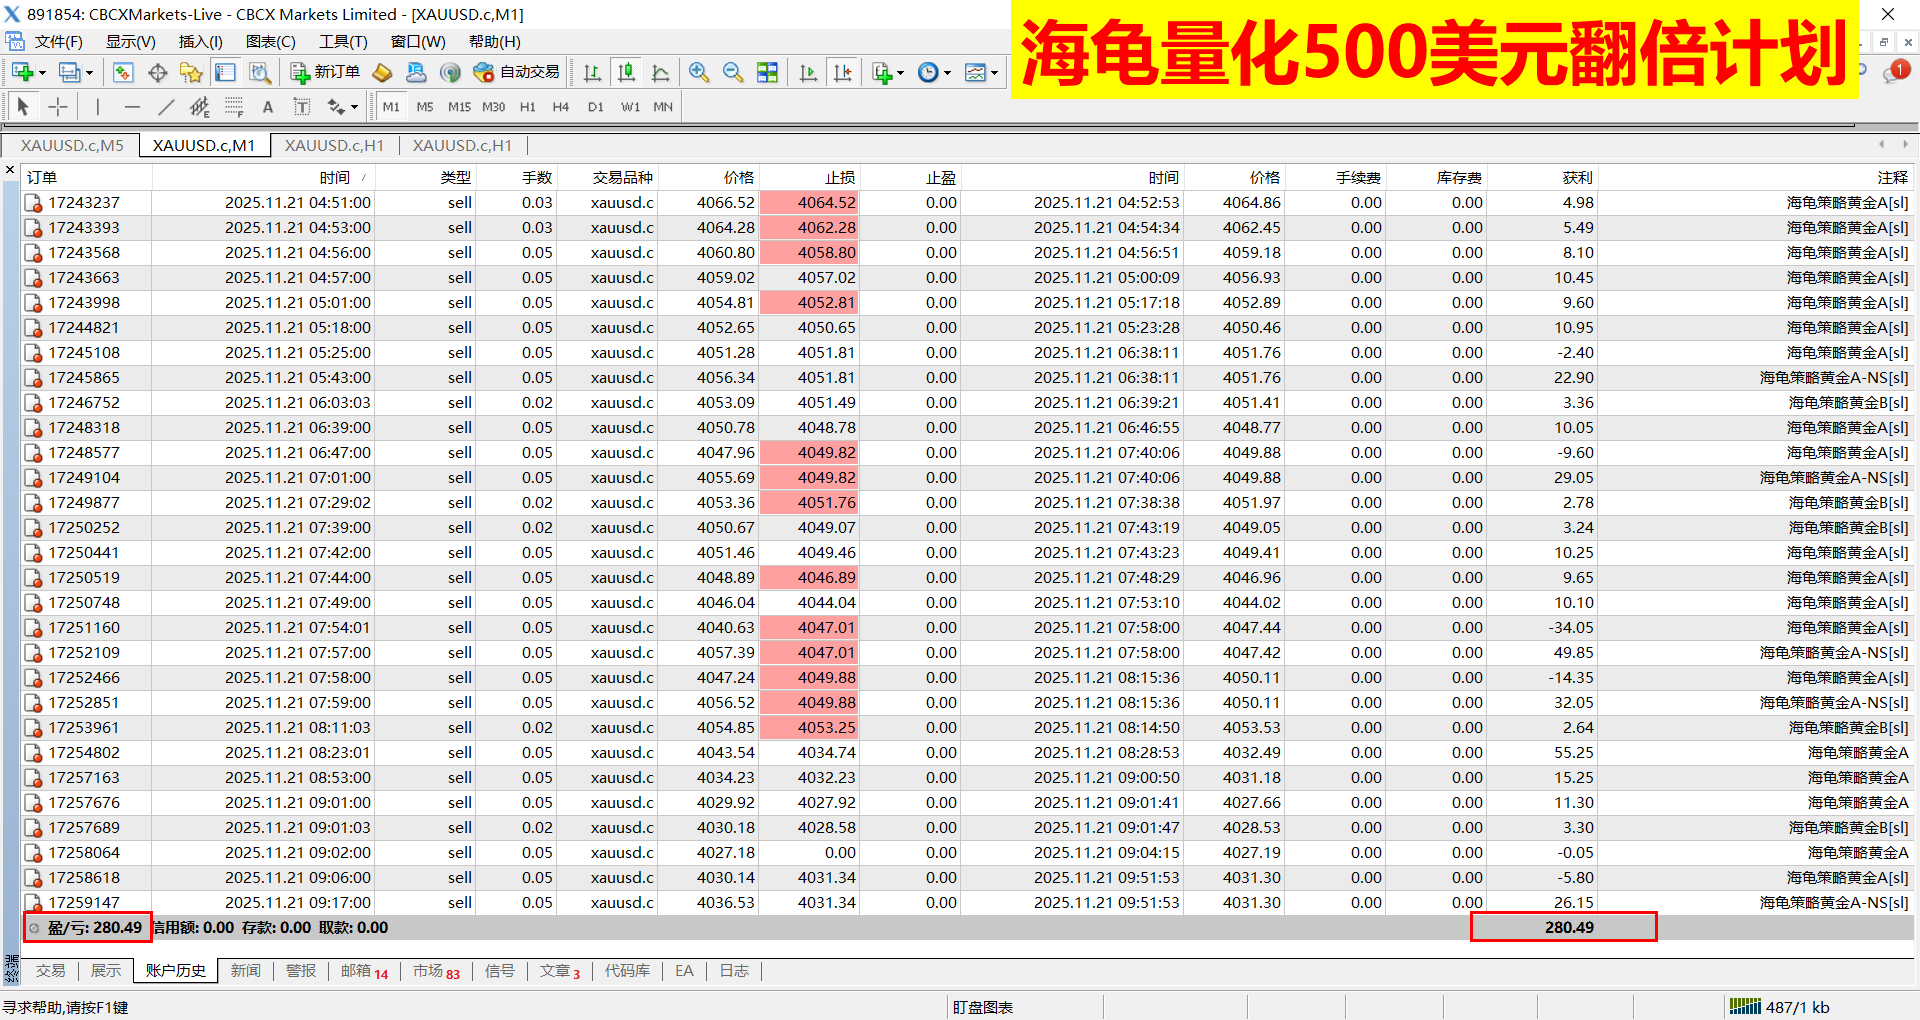Image resolution: width=1920 pixels, height=1020 pixels.
Task: Draw a horizontal line on chart
Action: click(132, 106)
